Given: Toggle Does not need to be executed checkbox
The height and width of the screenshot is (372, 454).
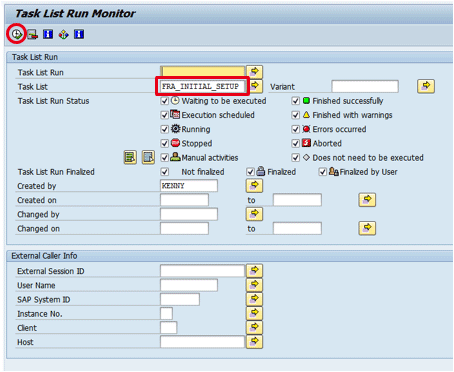Looking at the screenshot, I should [295, 158].
